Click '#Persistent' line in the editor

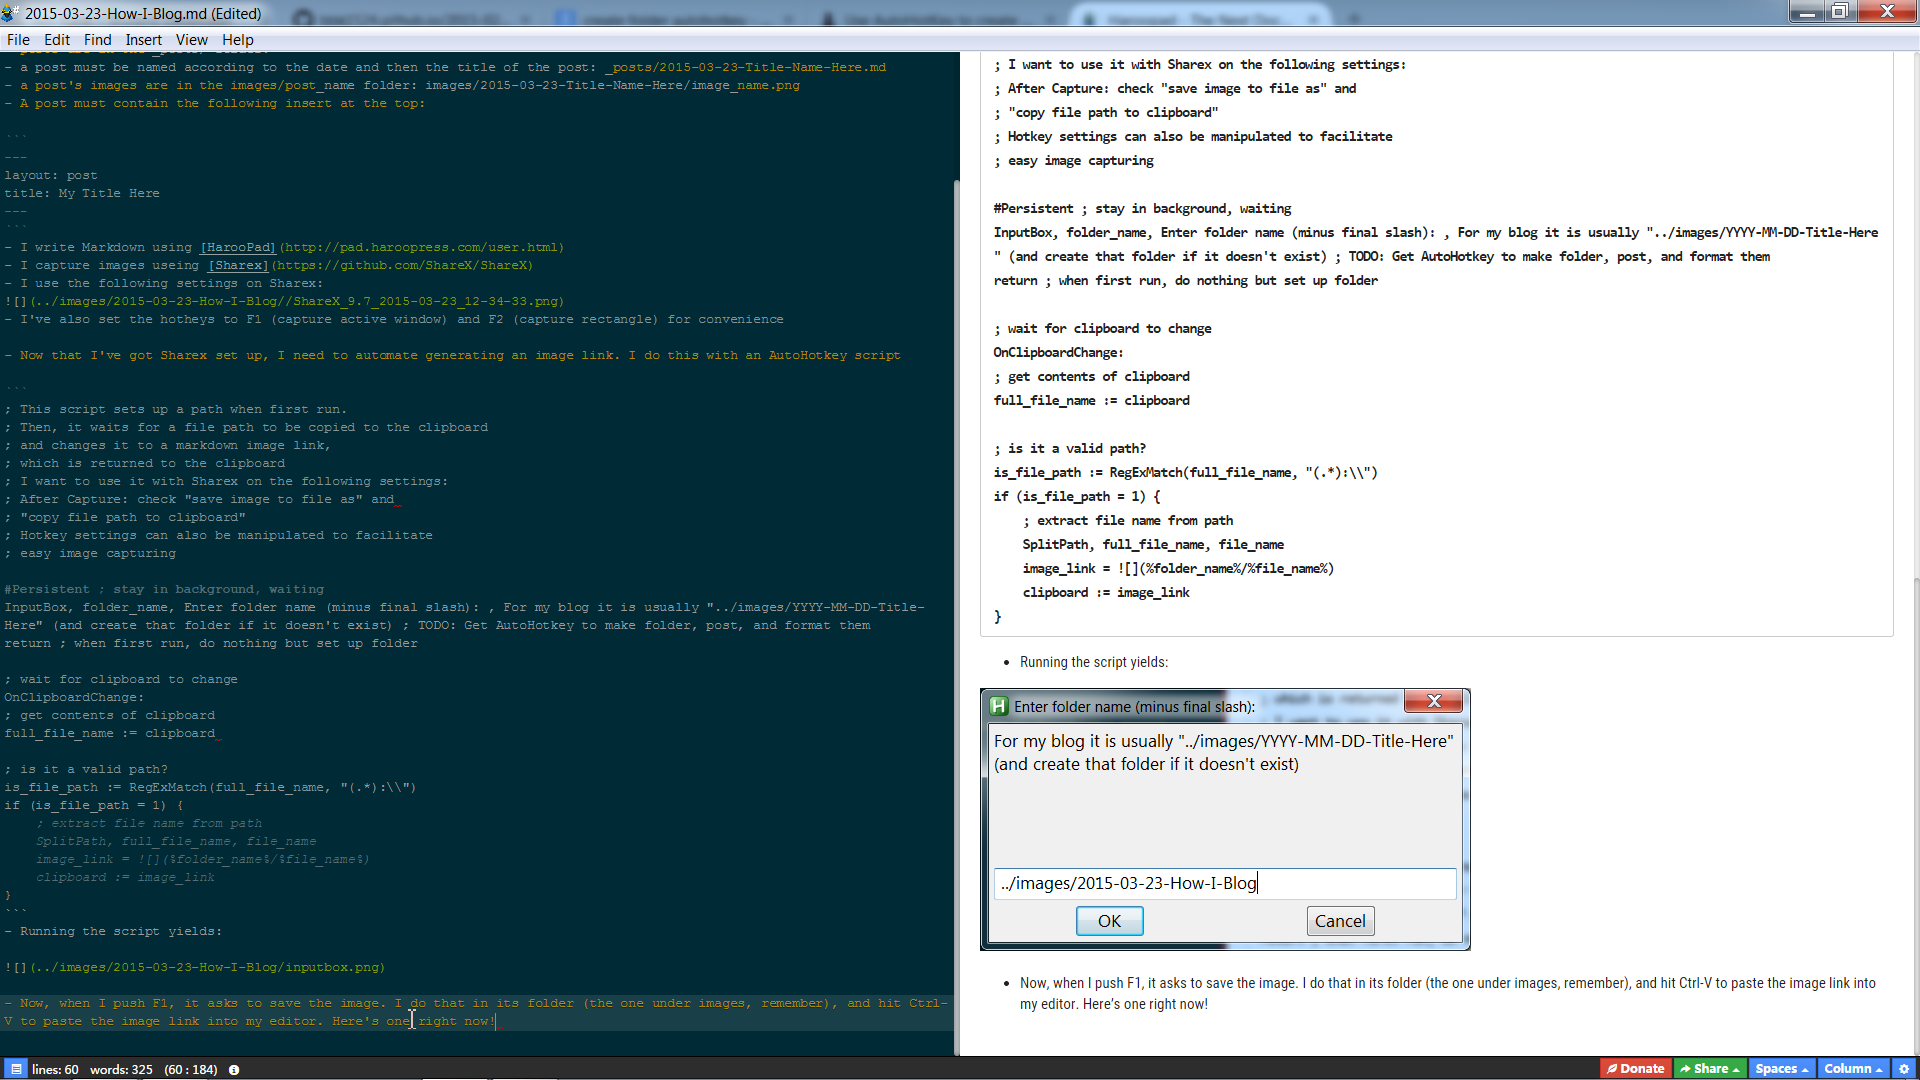click(164, 589)
